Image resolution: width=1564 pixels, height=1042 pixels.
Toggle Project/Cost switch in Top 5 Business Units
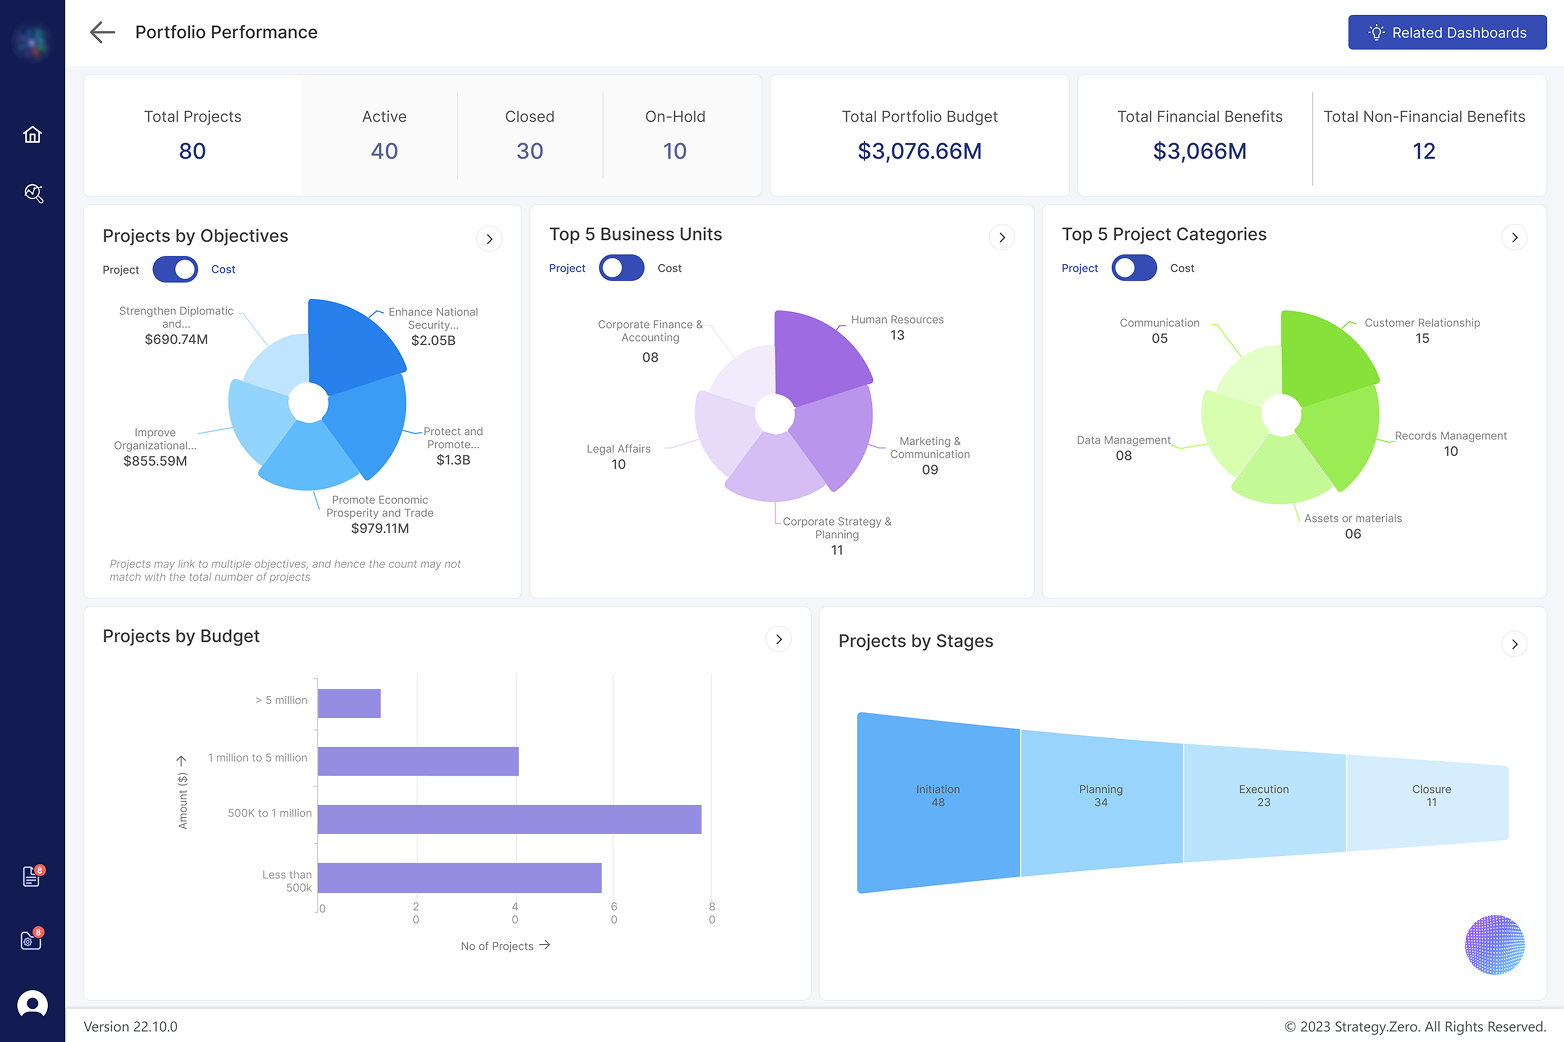621,268
